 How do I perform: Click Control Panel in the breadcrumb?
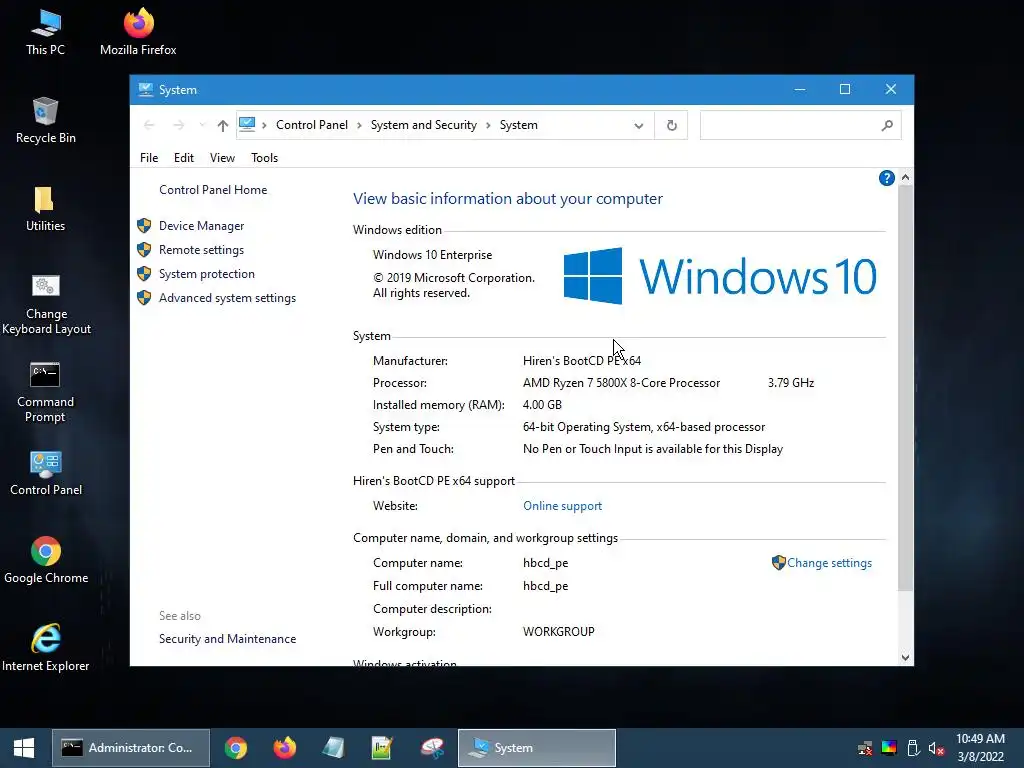click(x=312, y=125)
